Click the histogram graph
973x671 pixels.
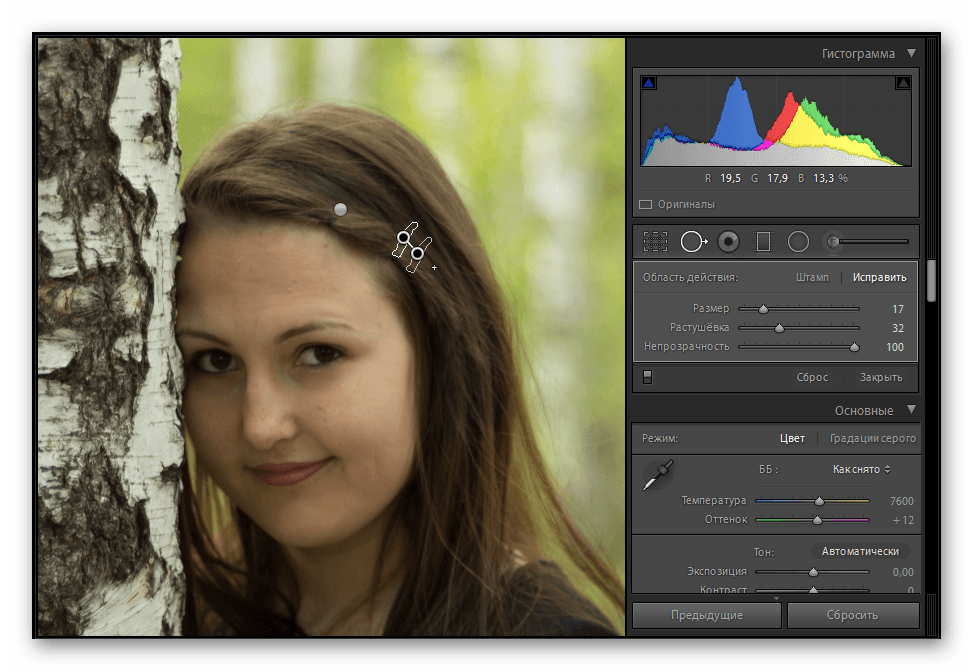(x=776, y=120)
